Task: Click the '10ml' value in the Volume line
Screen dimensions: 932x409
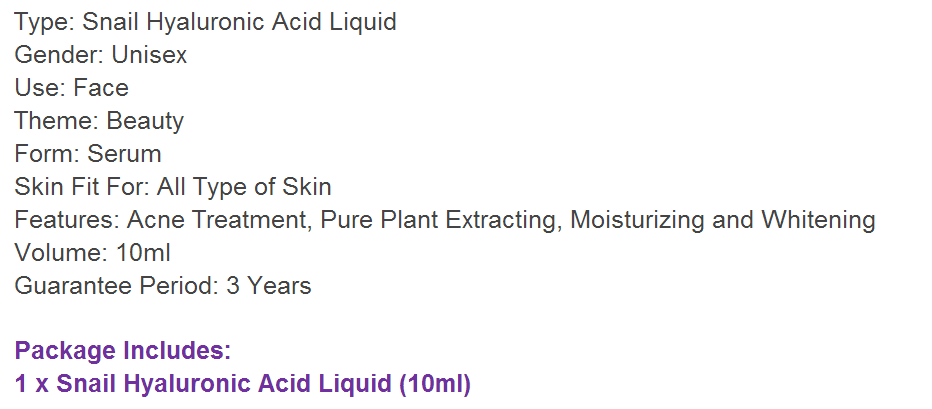Action: [x=145, y=253]
